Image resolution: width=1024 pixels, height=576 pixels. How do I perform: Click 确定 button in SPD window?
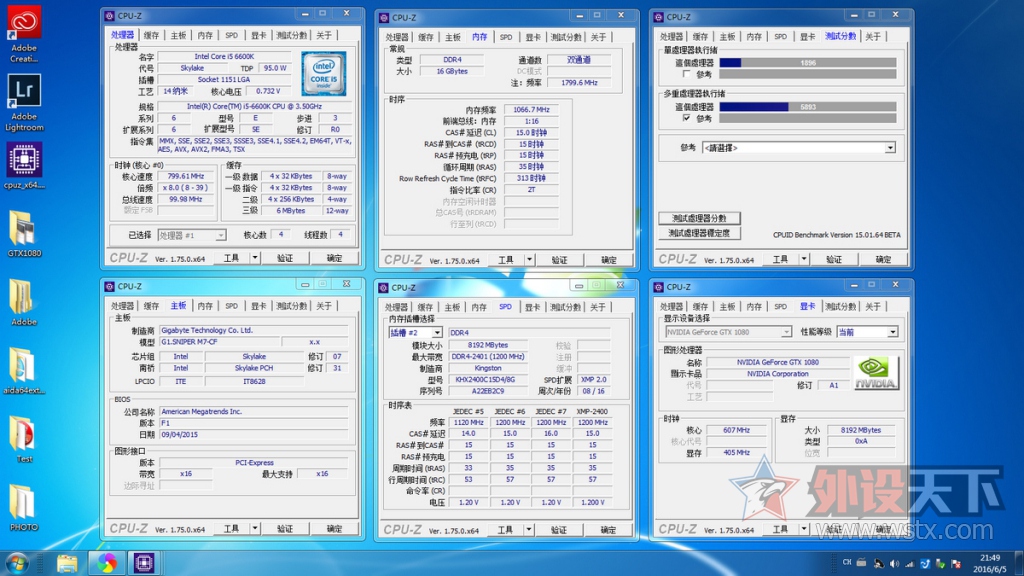[x=608, y=530]
